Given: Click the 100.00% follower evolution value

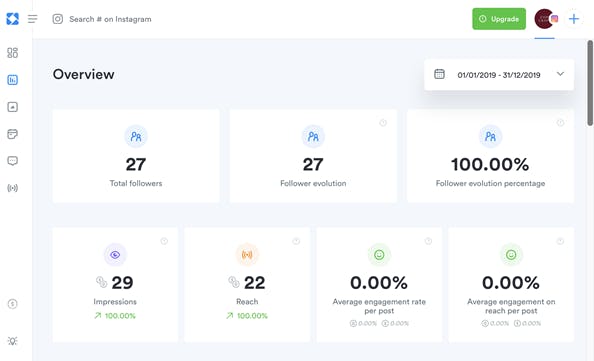Looking at the screenshot, I should (490, 164).
